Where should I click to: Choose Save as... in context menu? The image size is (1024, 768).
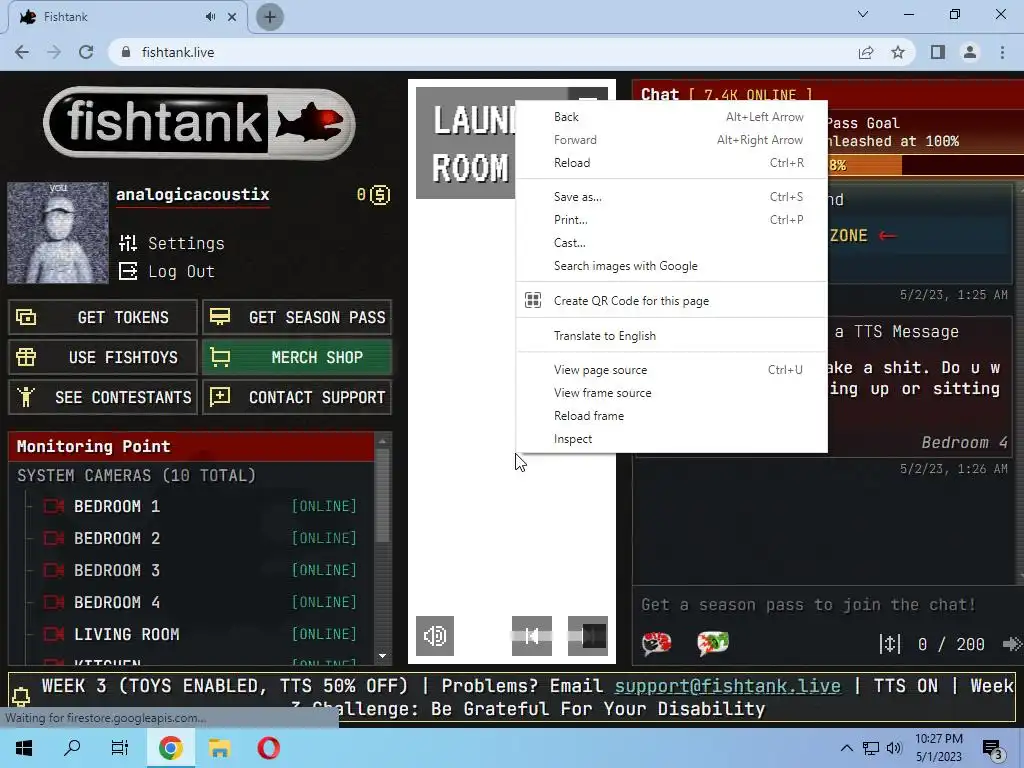click(671, 197)
